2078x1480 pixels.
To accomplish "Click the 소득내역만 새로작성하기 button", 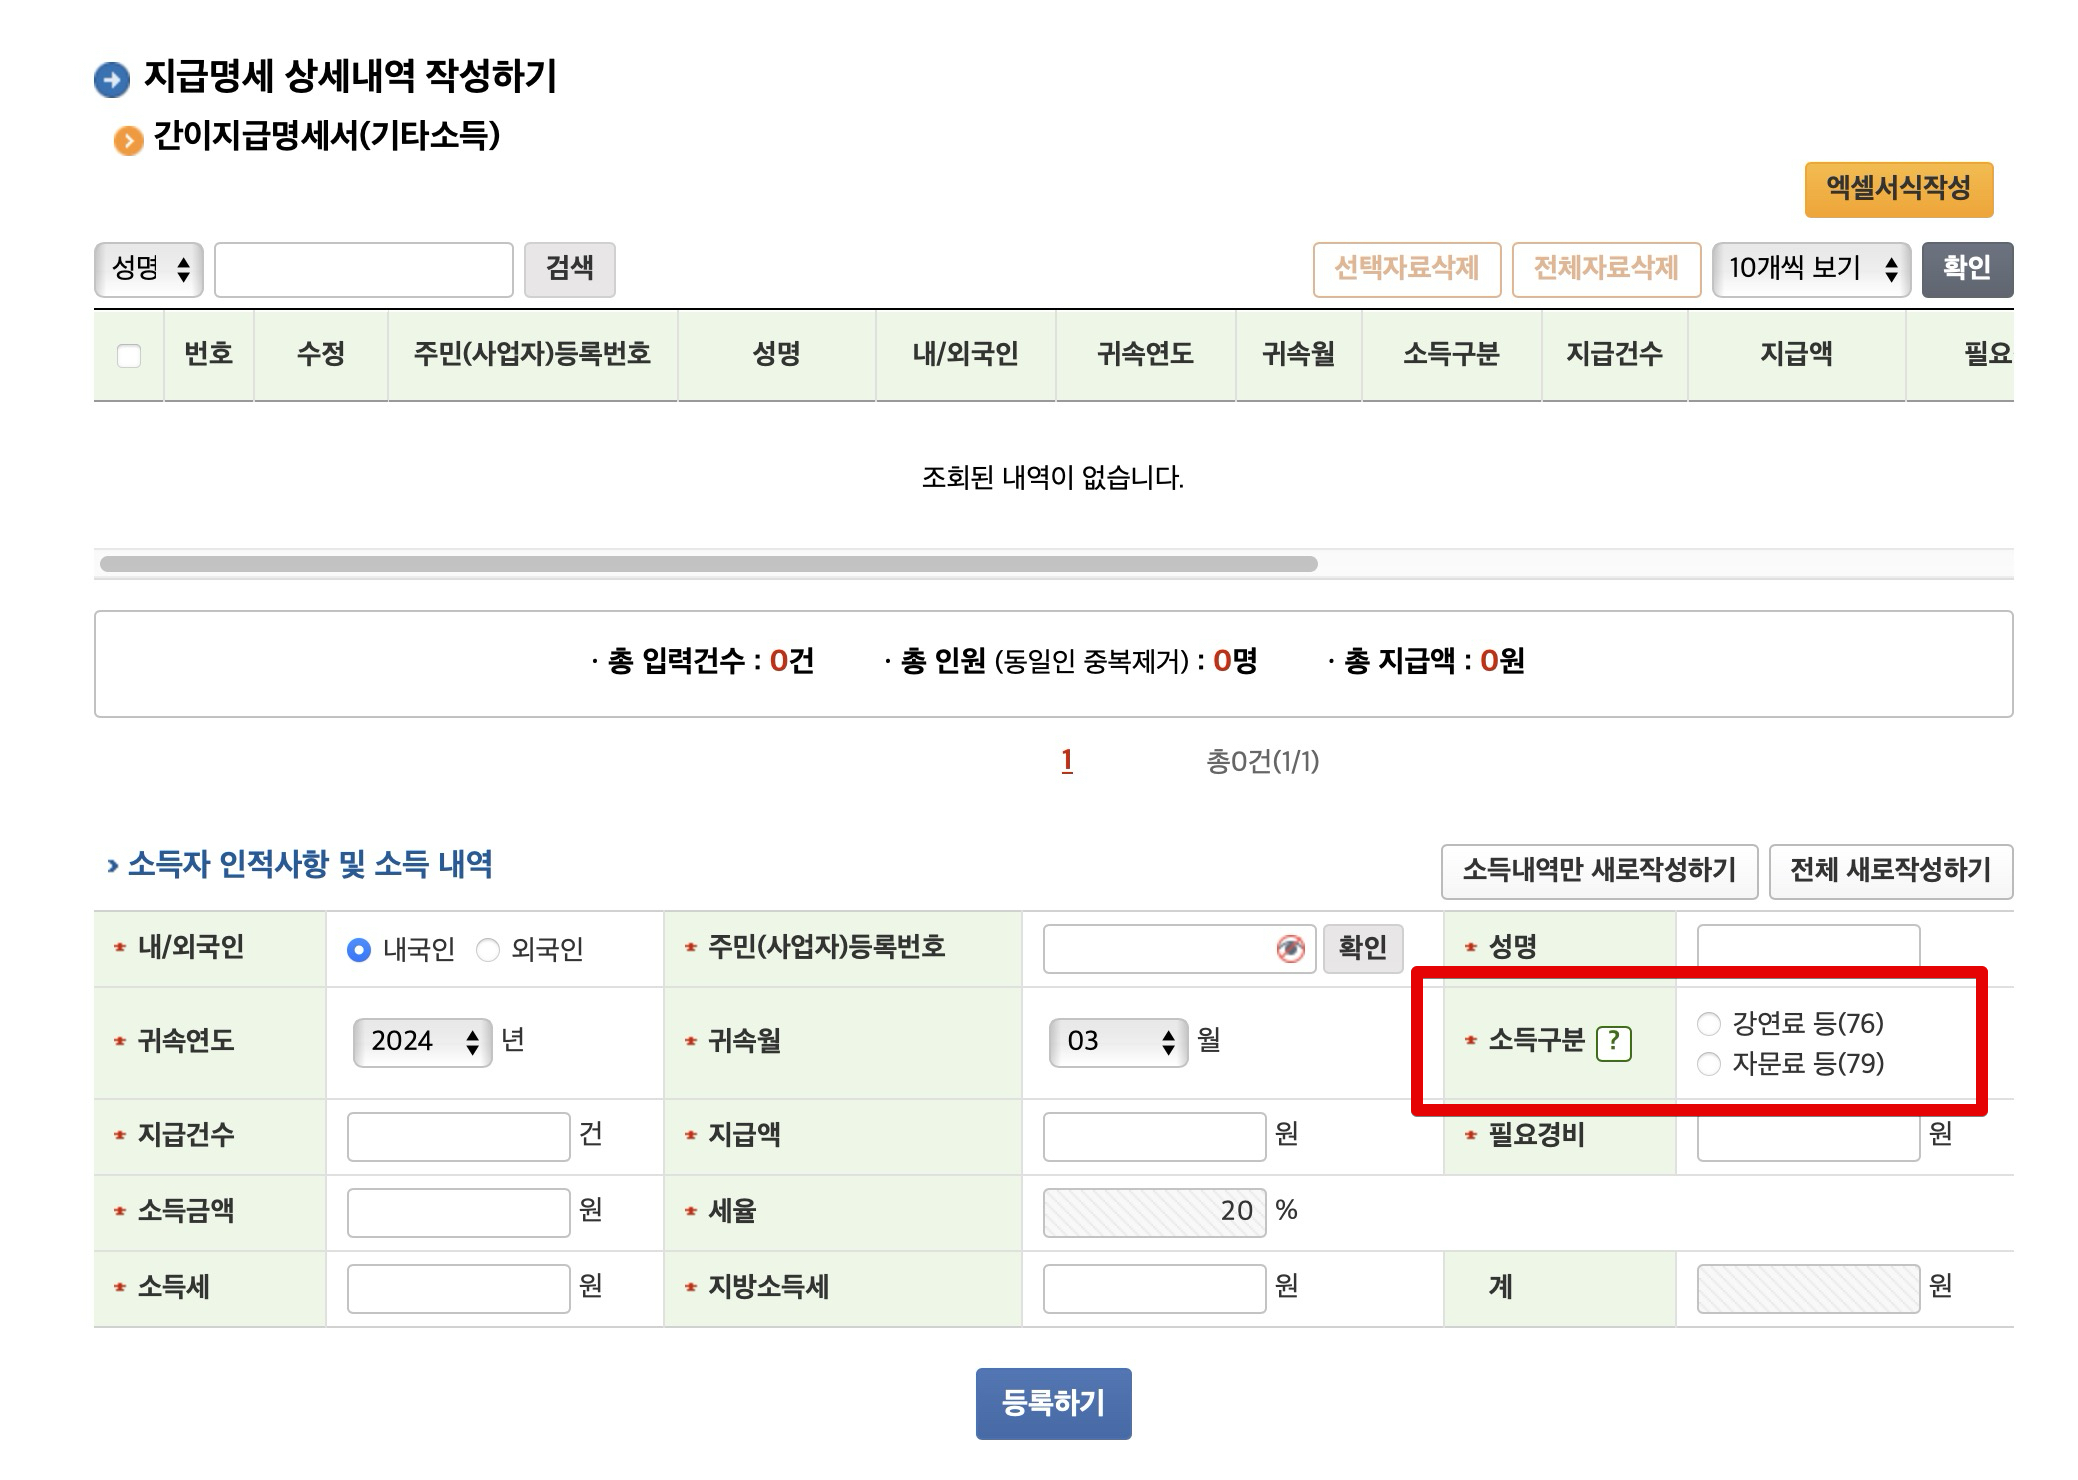I will pyautogui.click(x=1598, y=871).
